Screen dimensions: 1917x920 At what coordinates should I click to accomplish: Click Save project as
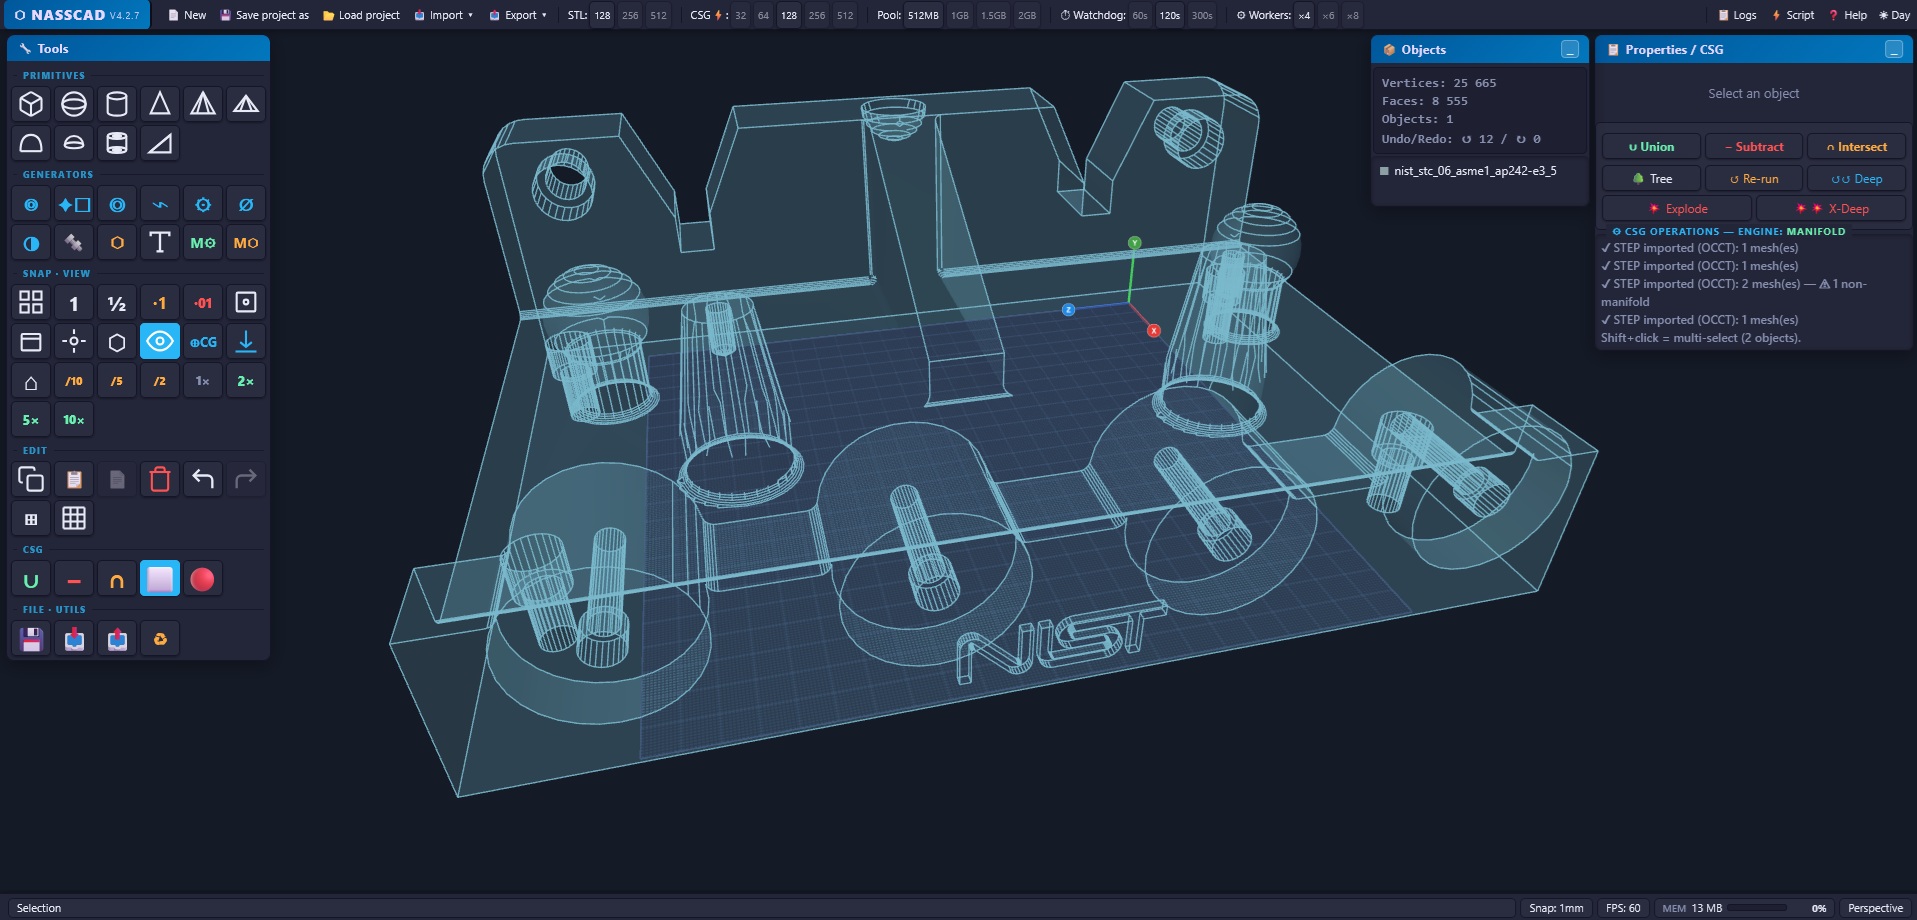tap(265, 15)
